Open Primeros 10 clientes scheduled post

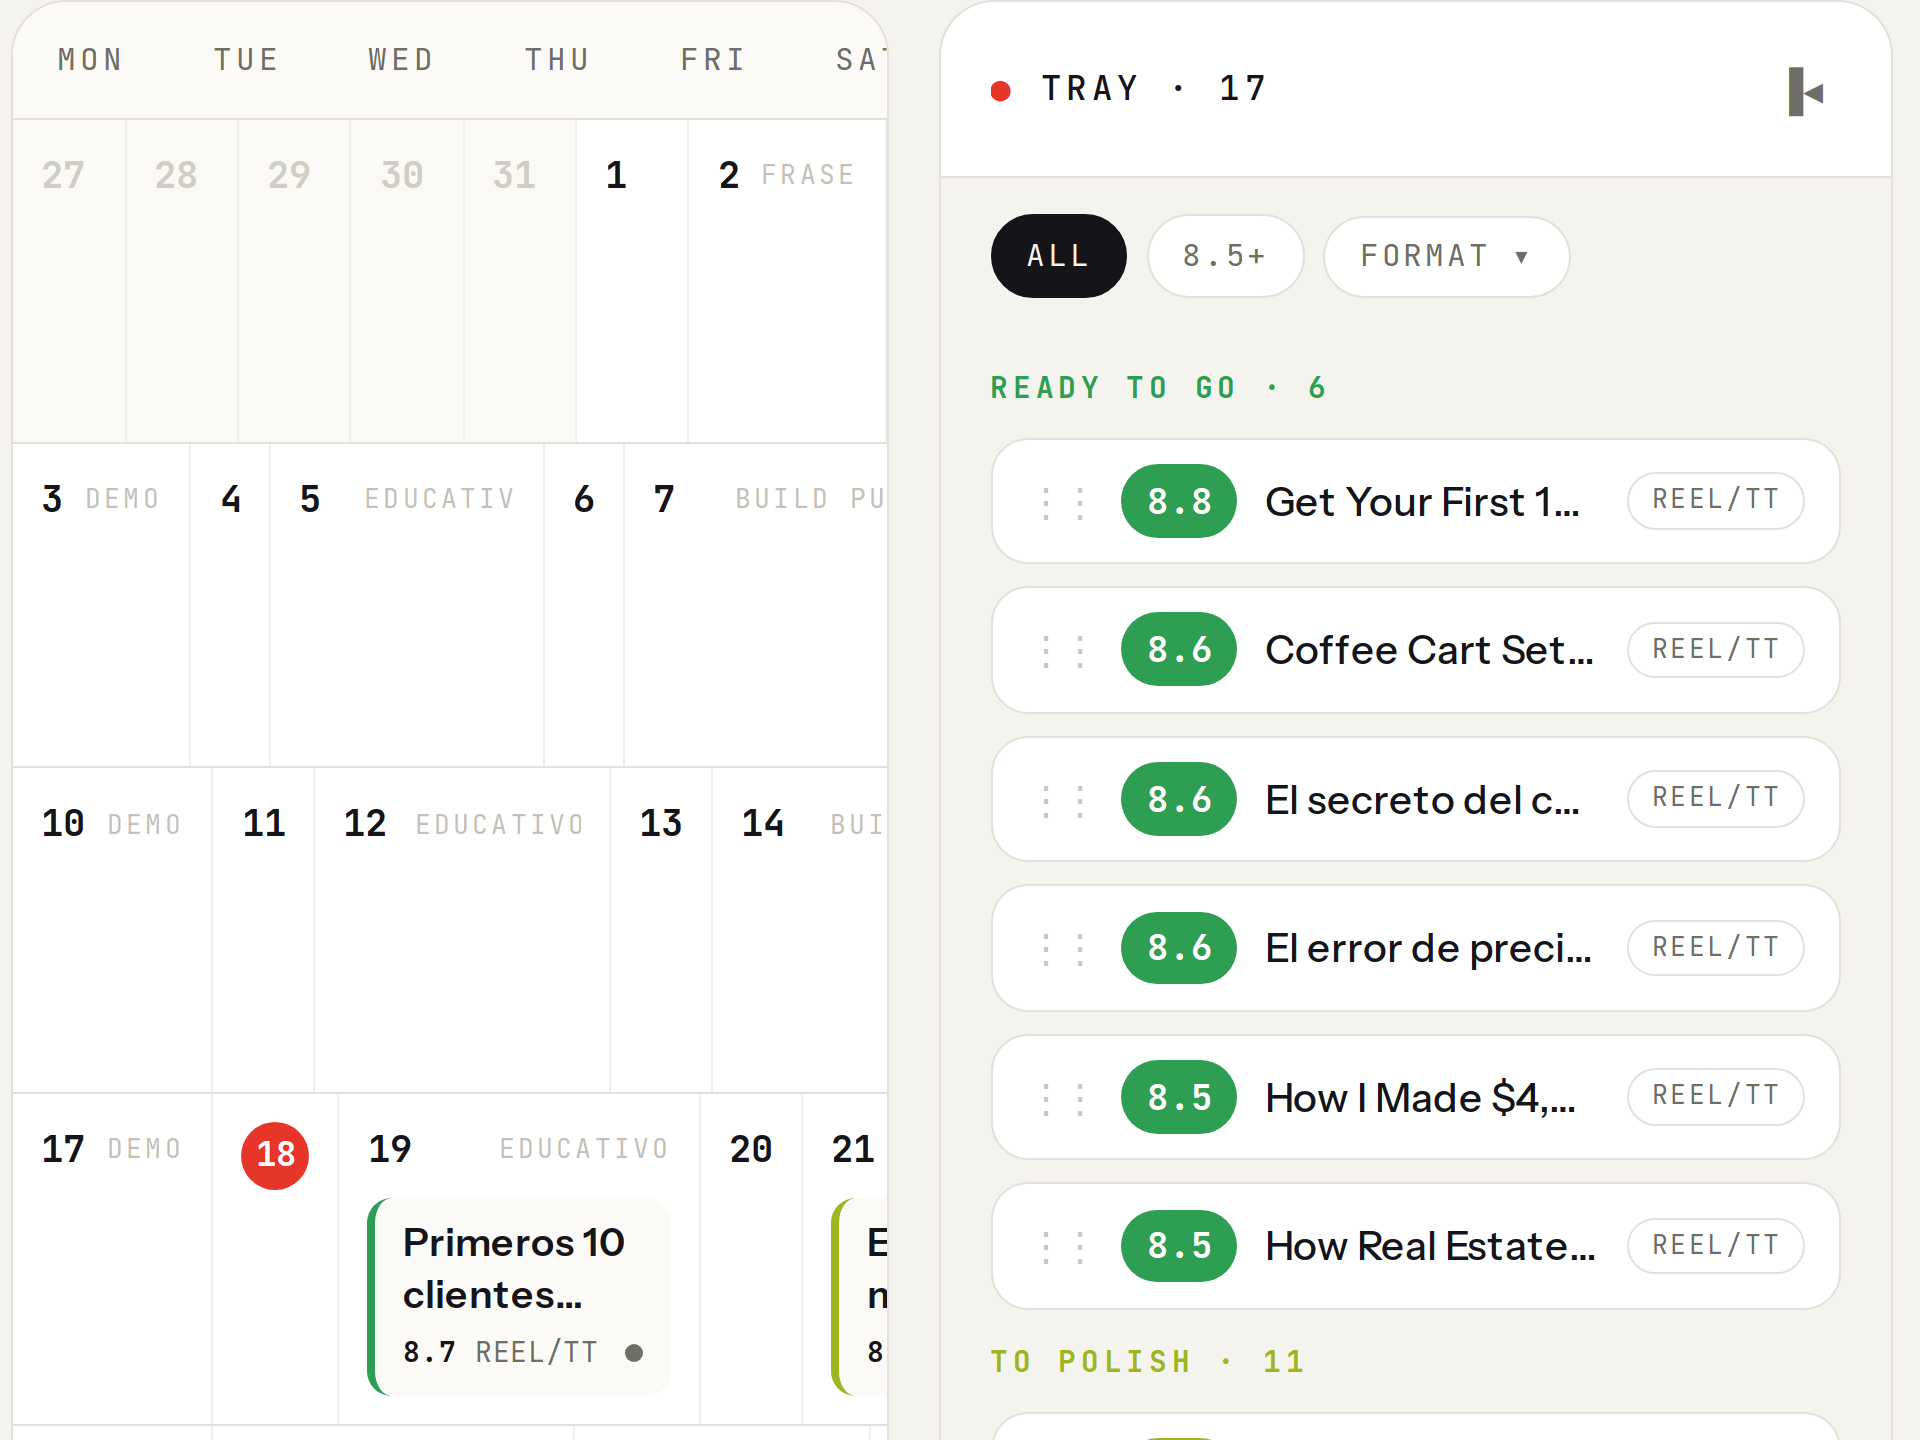[519, 1296]
